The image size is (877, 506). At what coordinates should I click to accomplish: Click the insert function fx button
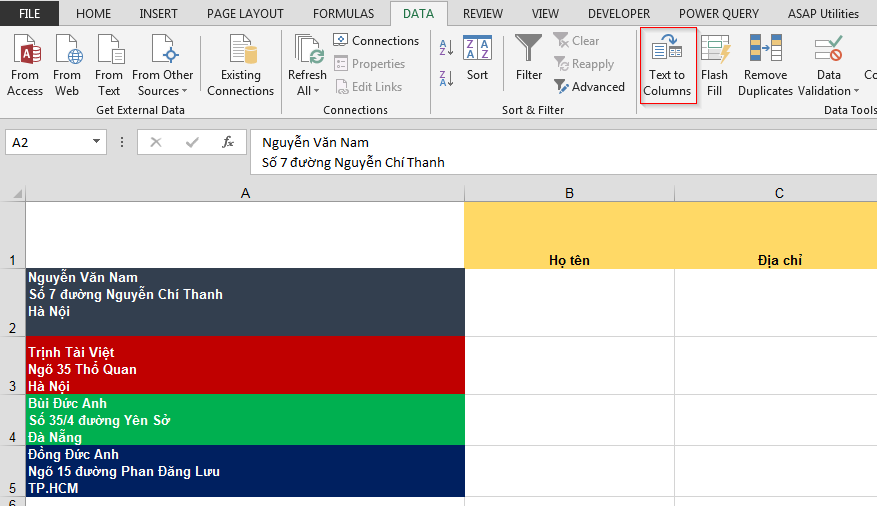pos(228,143)
